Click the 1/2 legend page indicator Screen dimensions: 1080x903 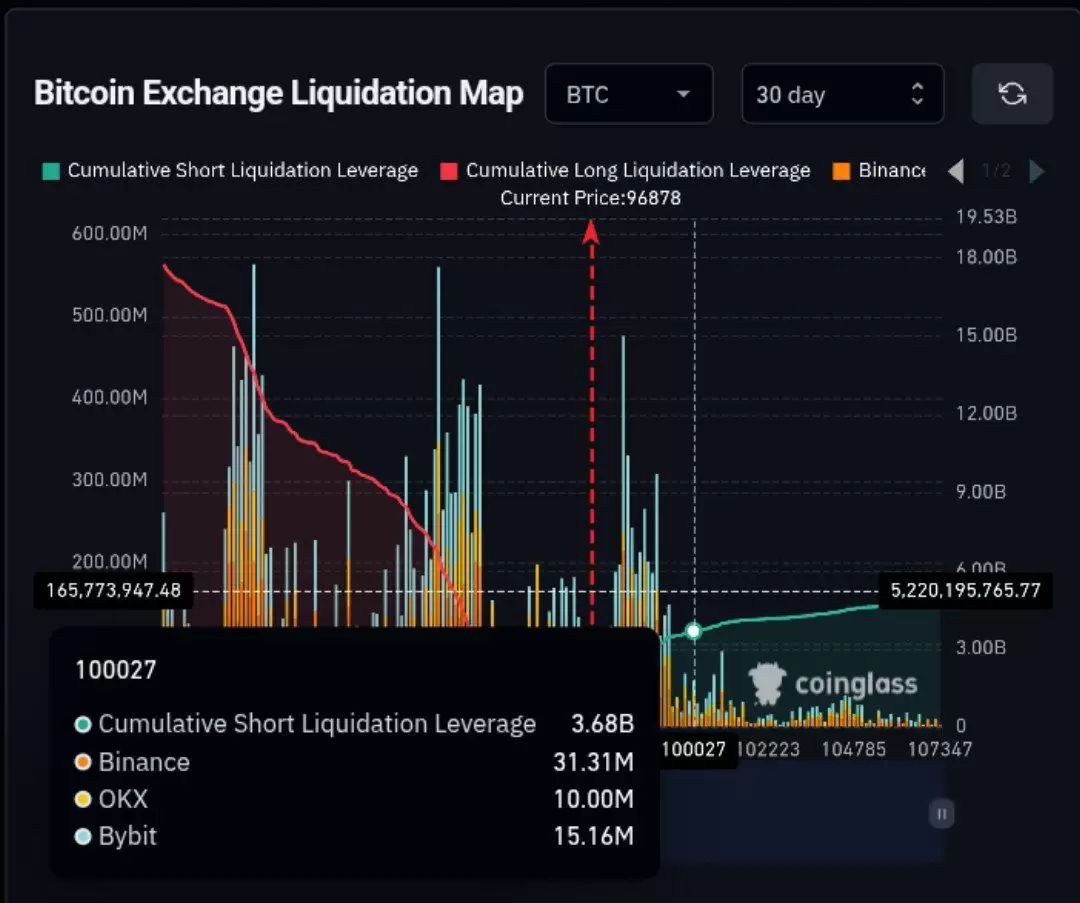[996, 171]
